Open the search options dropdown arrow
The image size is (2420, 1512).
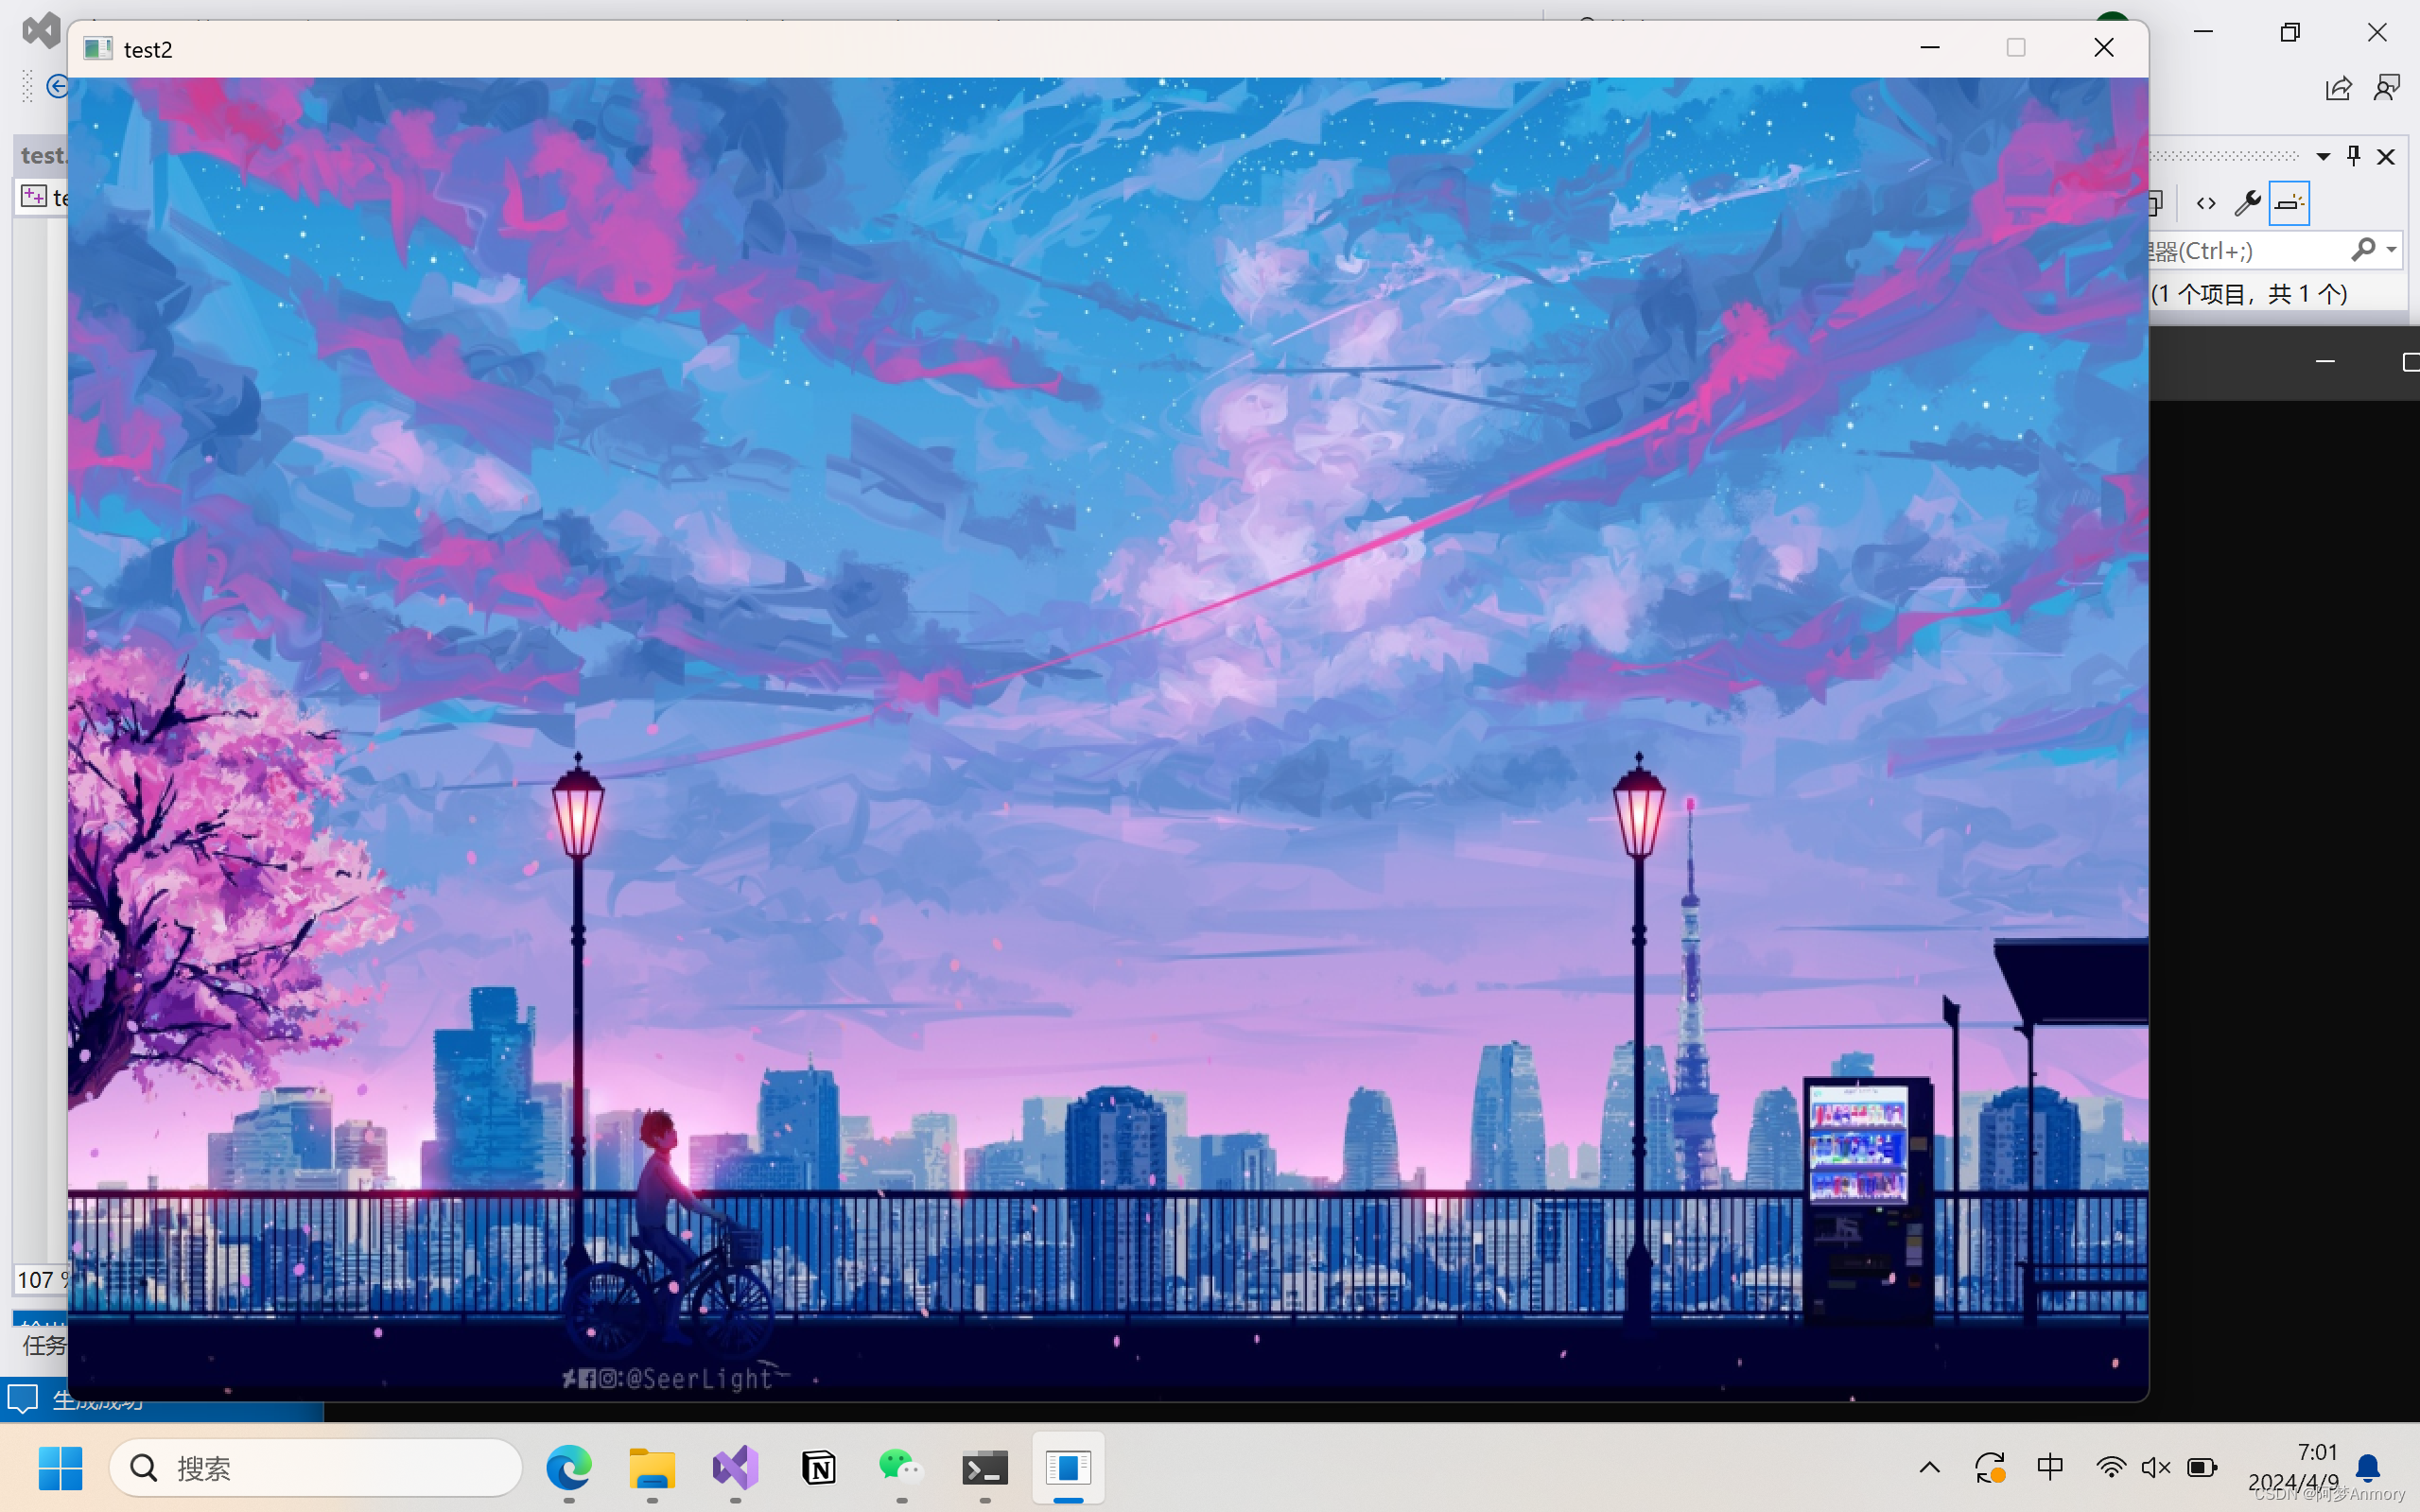[x=2391, y=250]
